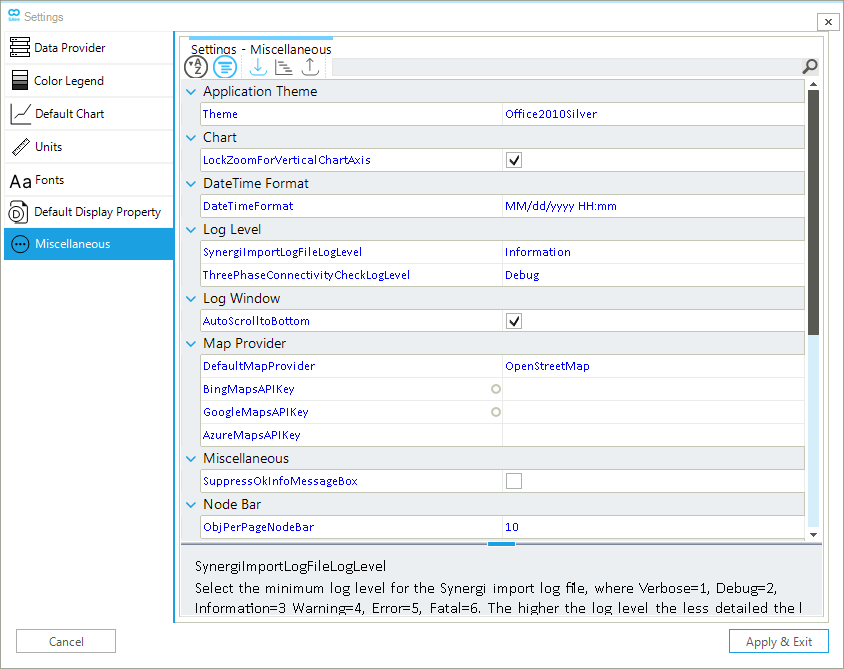The width and height of the screenshot is (844, 669).
Task: Close the Settings window
Action: [828, 22]
